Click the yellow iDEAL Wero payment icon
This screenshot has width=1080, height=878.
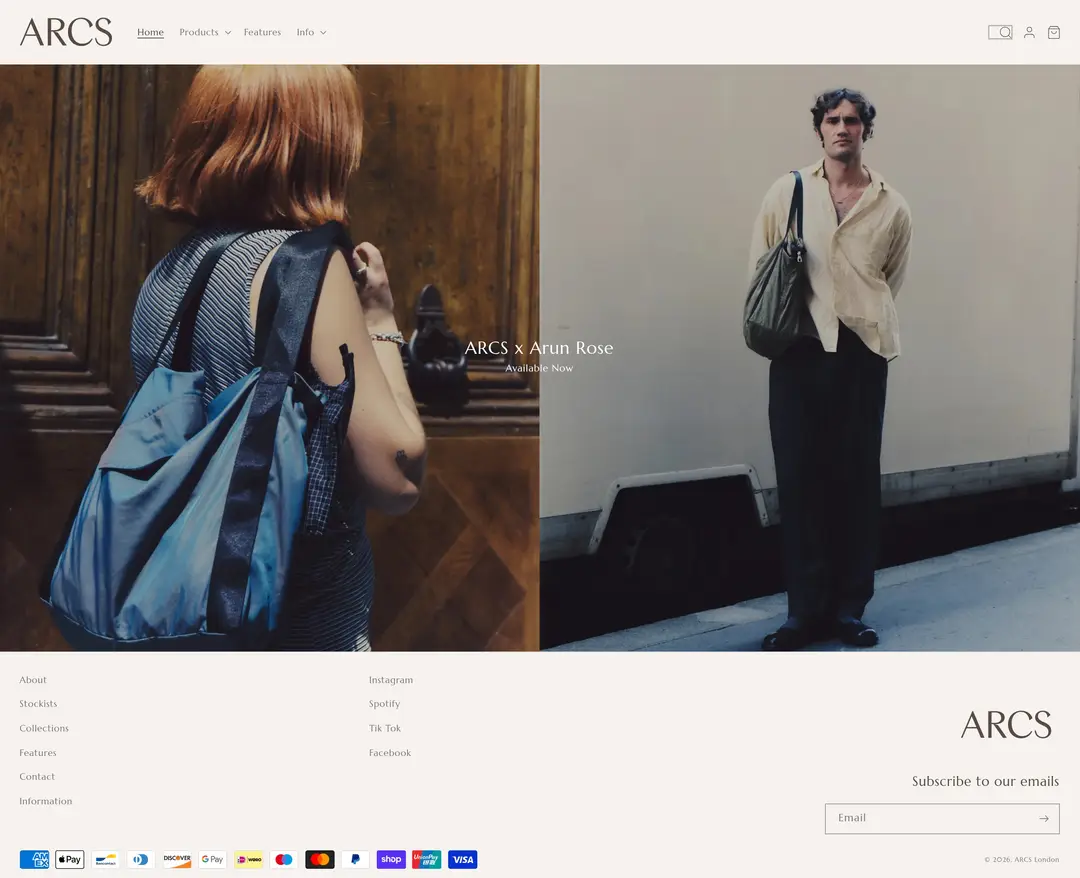click(249, 859)
